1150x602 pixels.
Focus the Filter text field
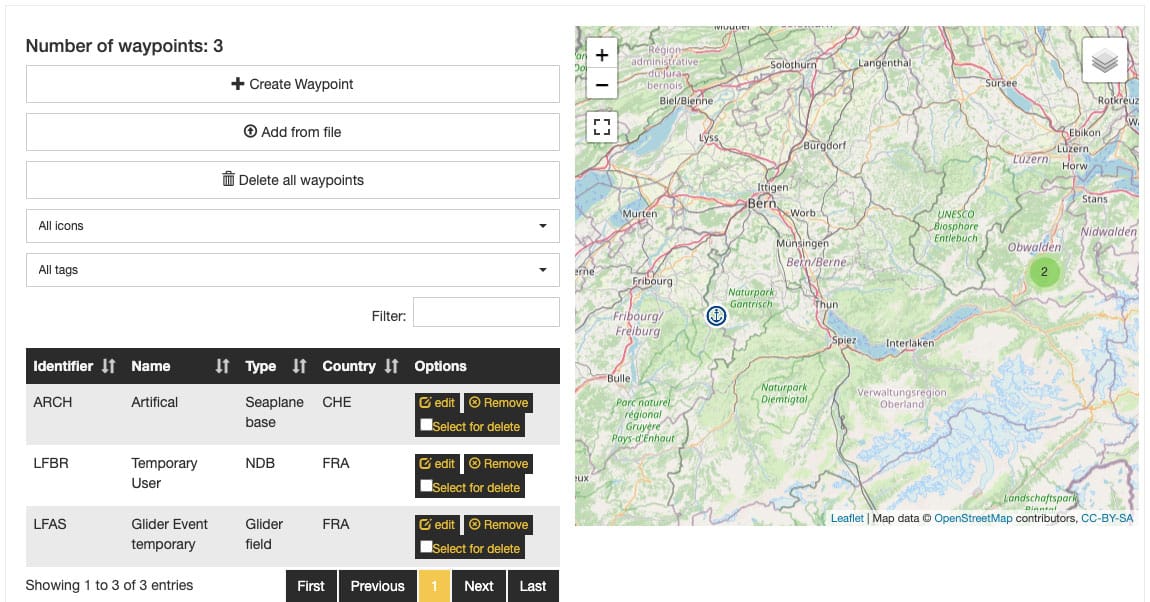486,312
